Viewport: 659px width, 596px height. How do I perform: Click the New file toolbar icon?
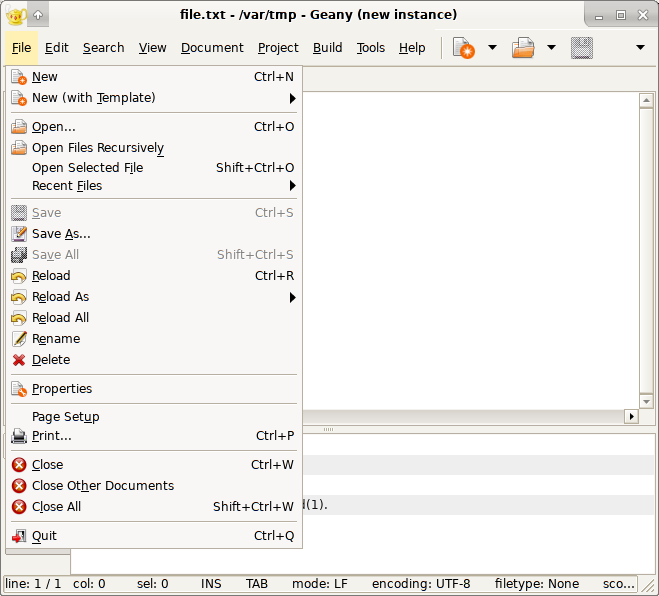(x=464, y=48)
